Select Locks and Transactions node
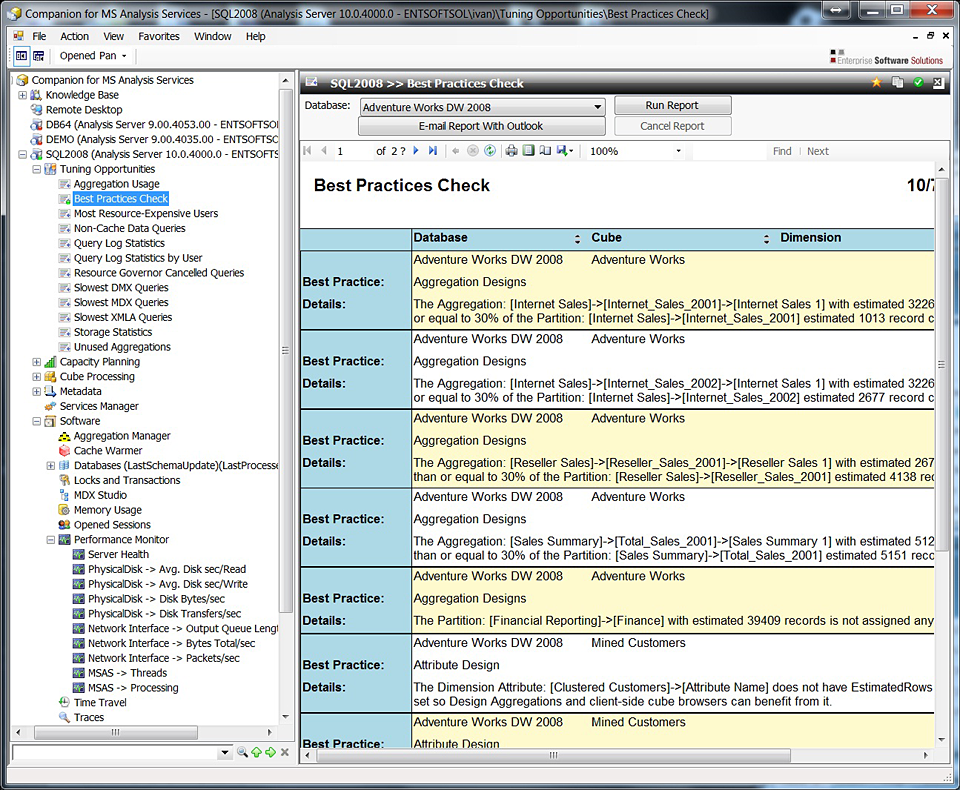 (127, 481)
